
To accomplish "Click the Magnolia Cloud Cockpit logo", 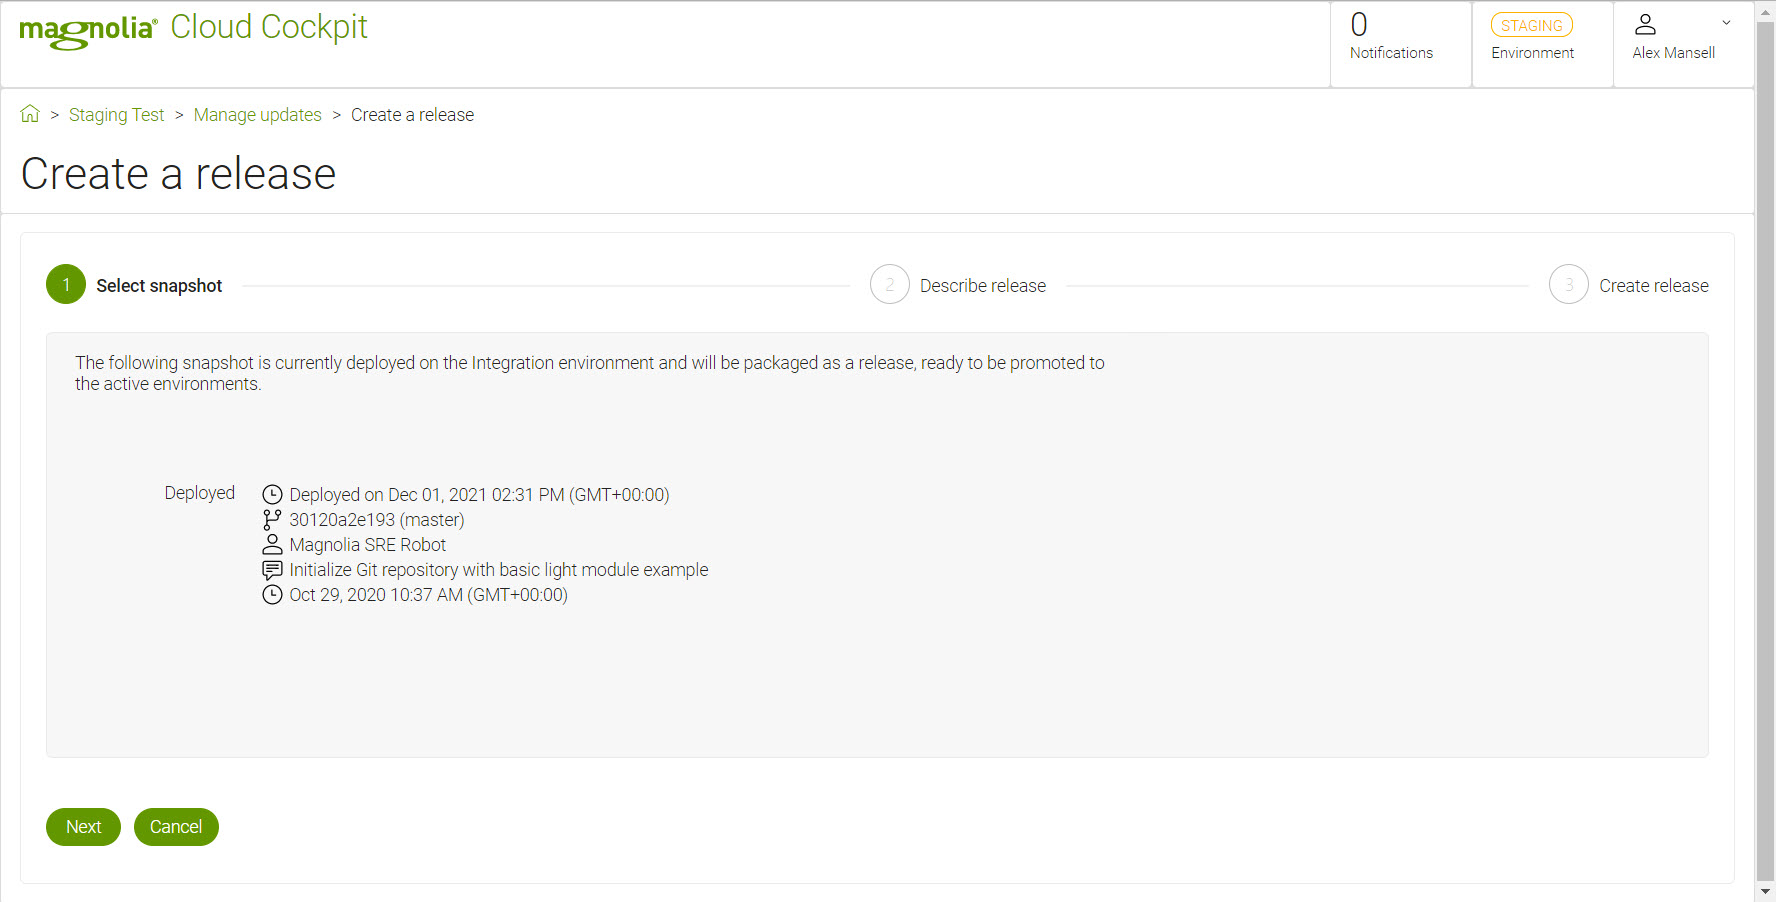I will [193, 29].
